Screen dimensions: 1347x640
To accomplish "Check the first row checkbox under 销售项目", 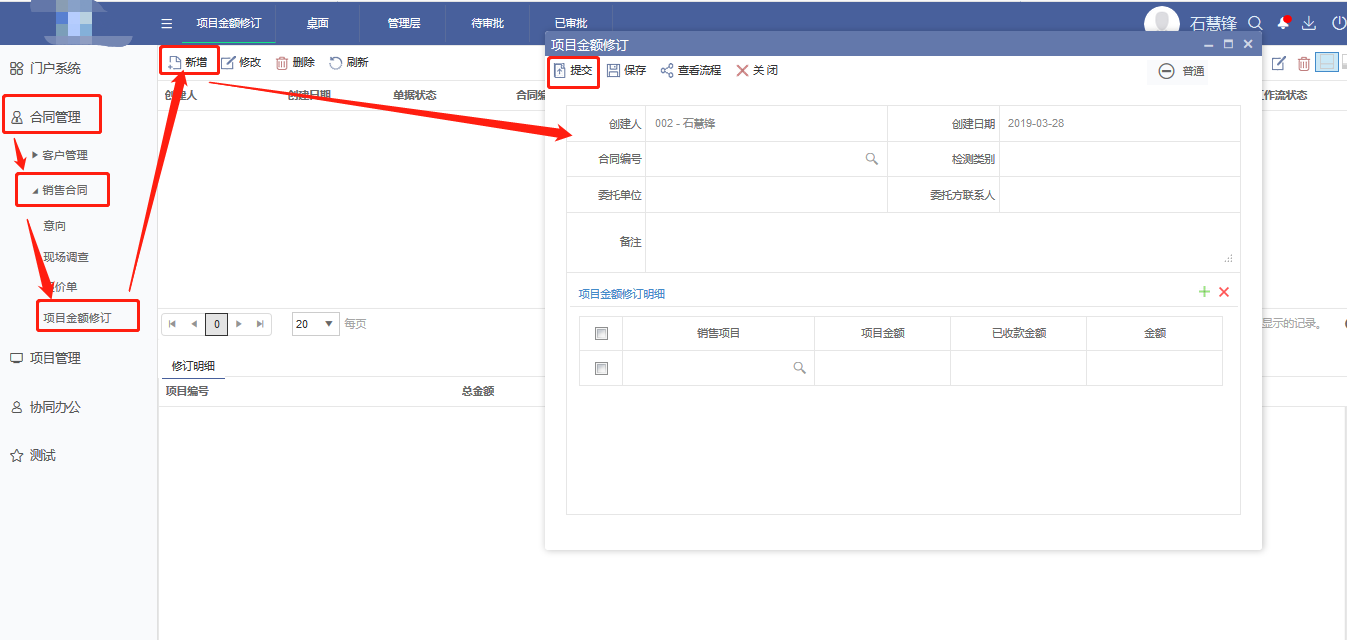I will (x=600, y=368).
